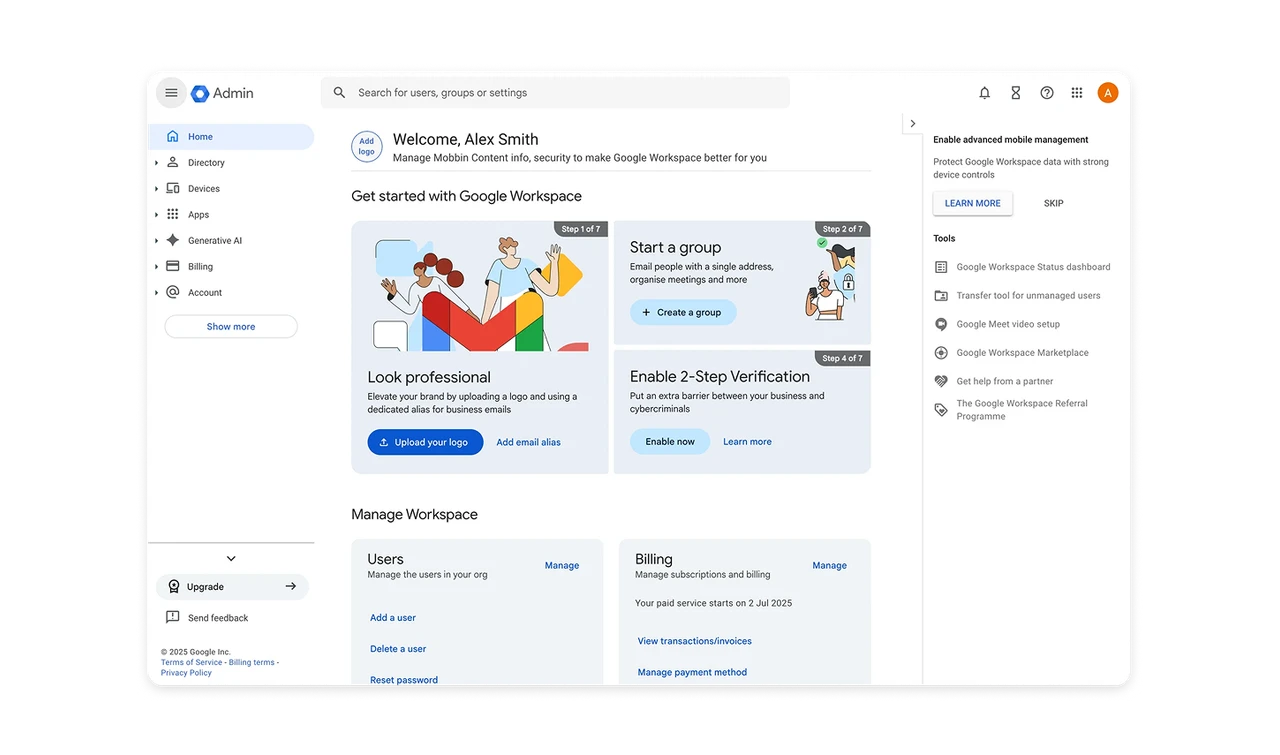1280x755 pixels.
Task: Click the Apps grid icon in sidebar
Action: tap(173, 215)
